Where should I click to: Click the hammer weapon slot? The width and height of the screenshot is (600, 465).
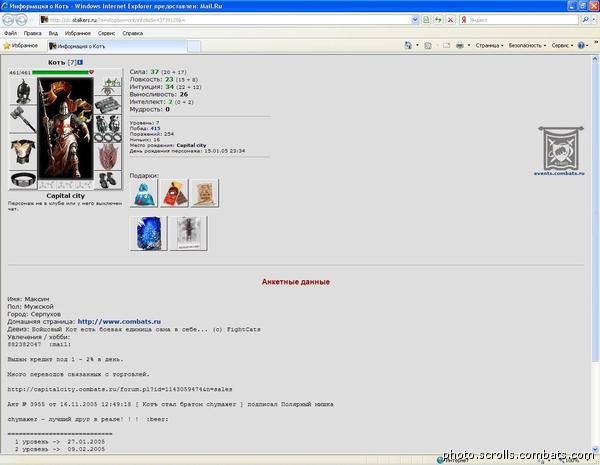[x=23, y=119]
